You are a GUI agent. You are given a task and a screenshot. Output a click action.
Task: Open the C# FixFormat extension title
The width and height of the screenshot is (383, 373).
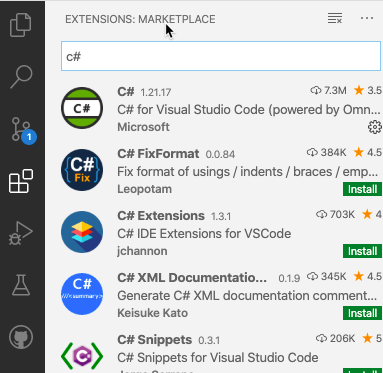click(158, 154)
